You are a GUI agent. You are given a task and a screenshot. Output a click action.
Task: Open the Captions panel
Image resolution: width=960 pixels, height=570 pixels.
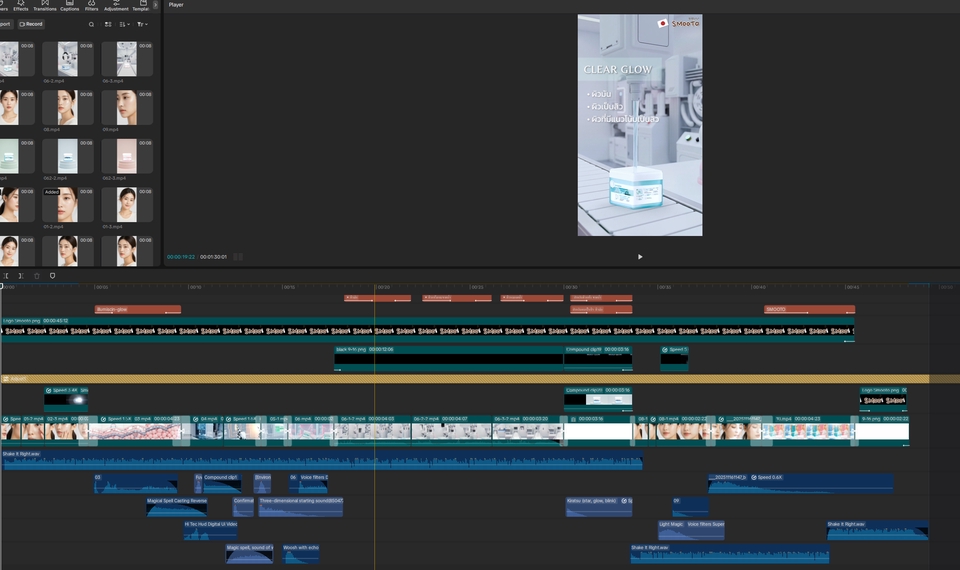[69, 6]
